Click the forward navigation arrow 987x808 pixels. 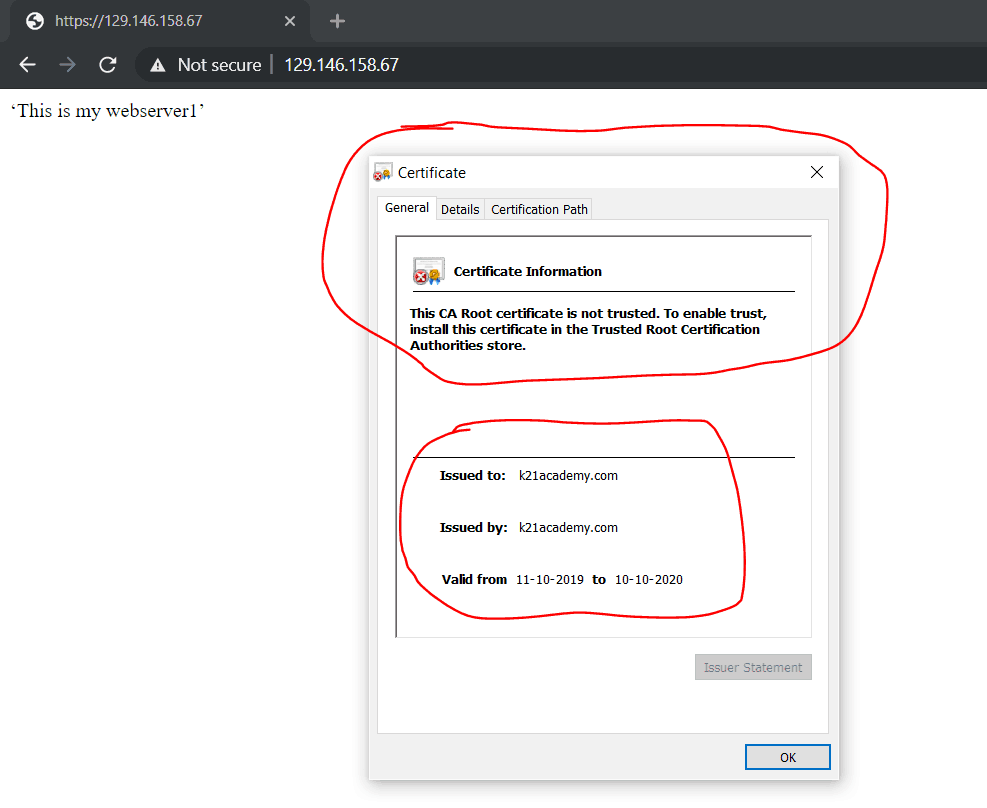66,64
